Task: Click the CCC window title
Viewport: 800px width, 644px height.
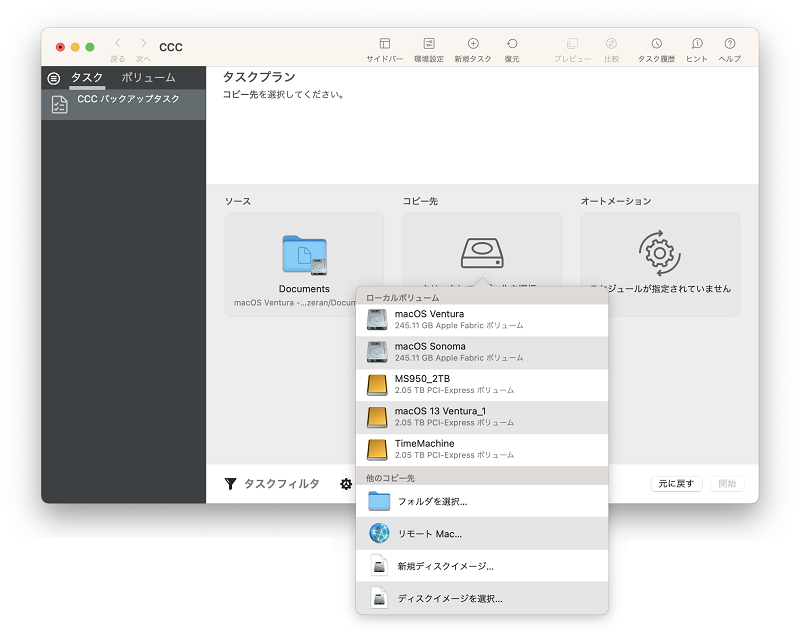Action: click(x=171, y=47)
